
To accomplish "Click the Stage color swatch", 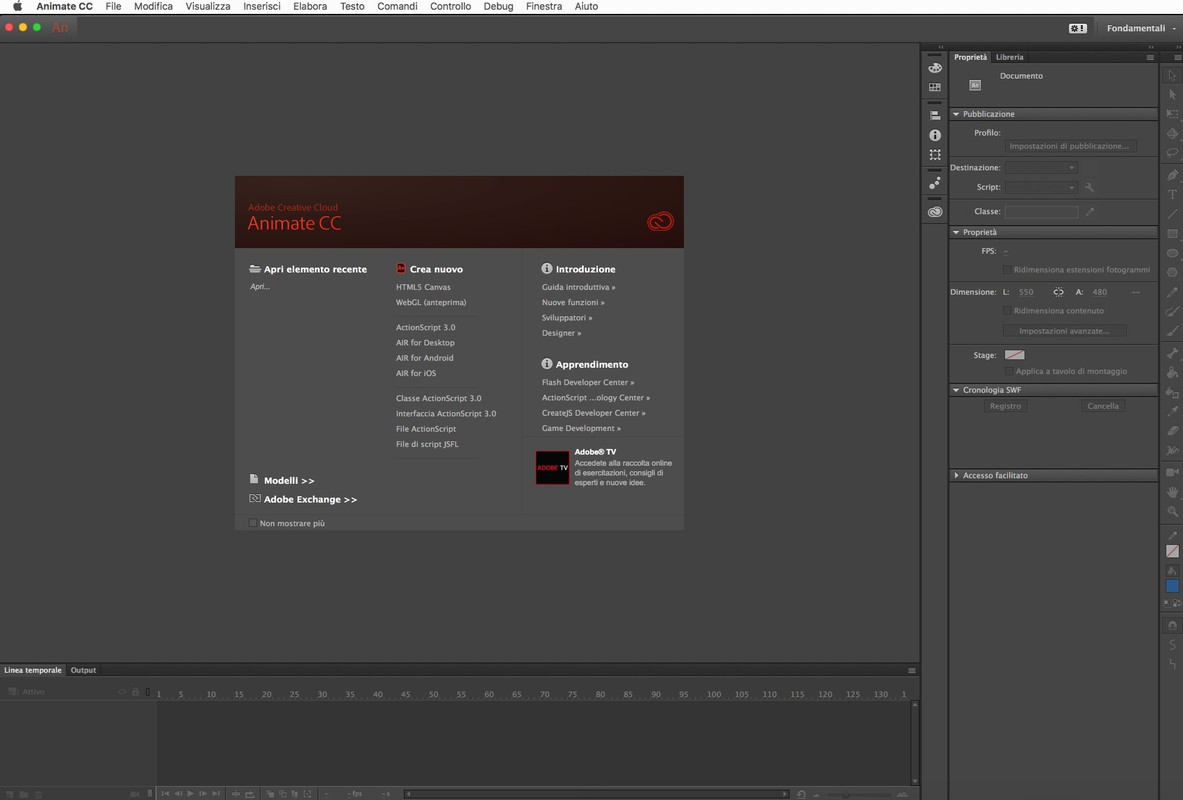I will (x=1015, y=355).
